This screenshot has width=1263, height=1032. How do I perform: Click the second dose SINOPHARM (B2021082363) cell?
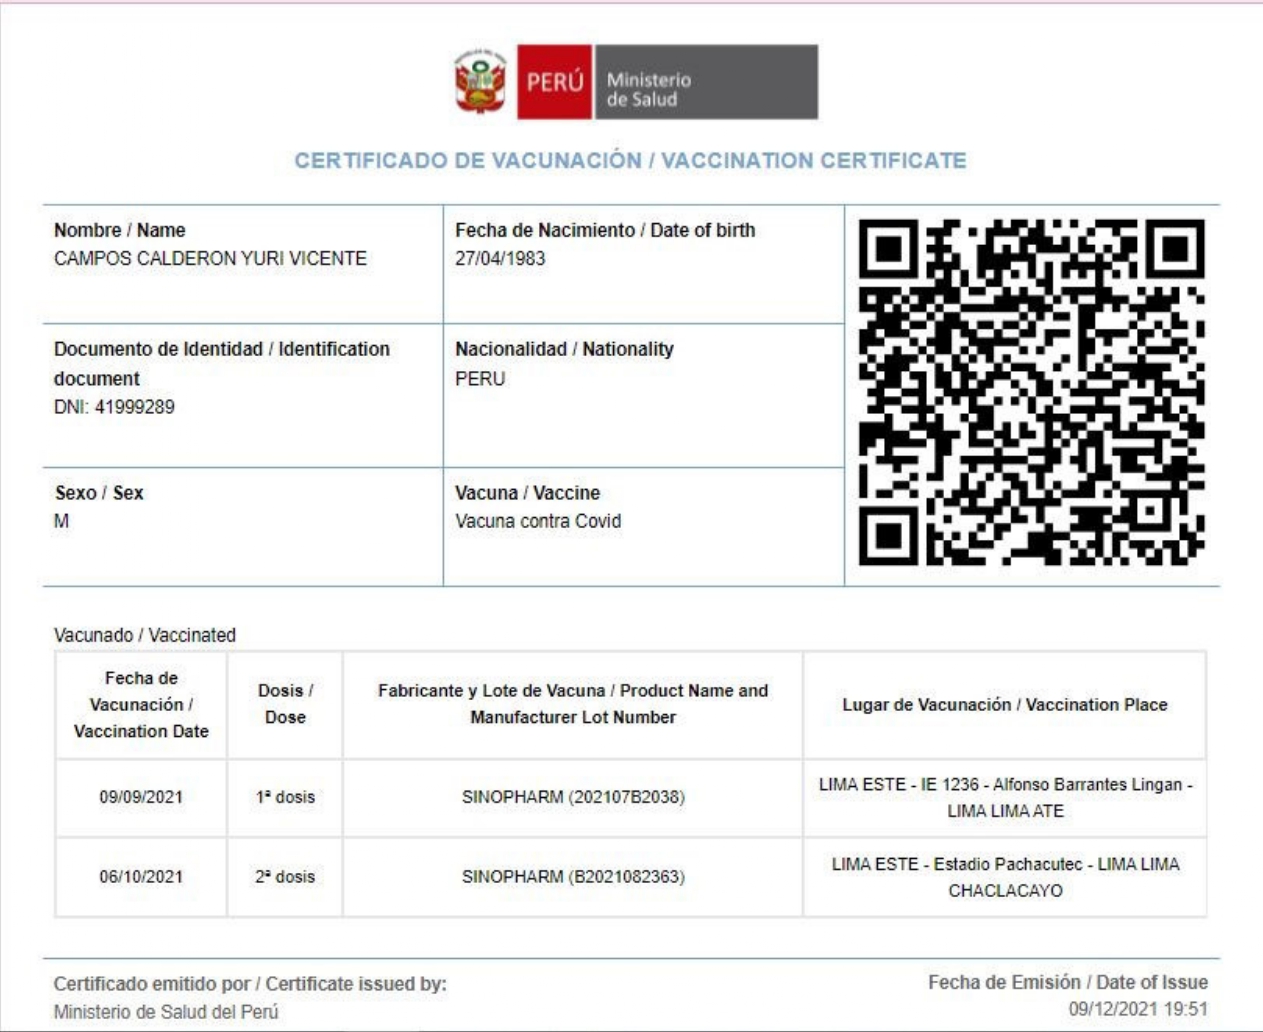click(573, 876)
